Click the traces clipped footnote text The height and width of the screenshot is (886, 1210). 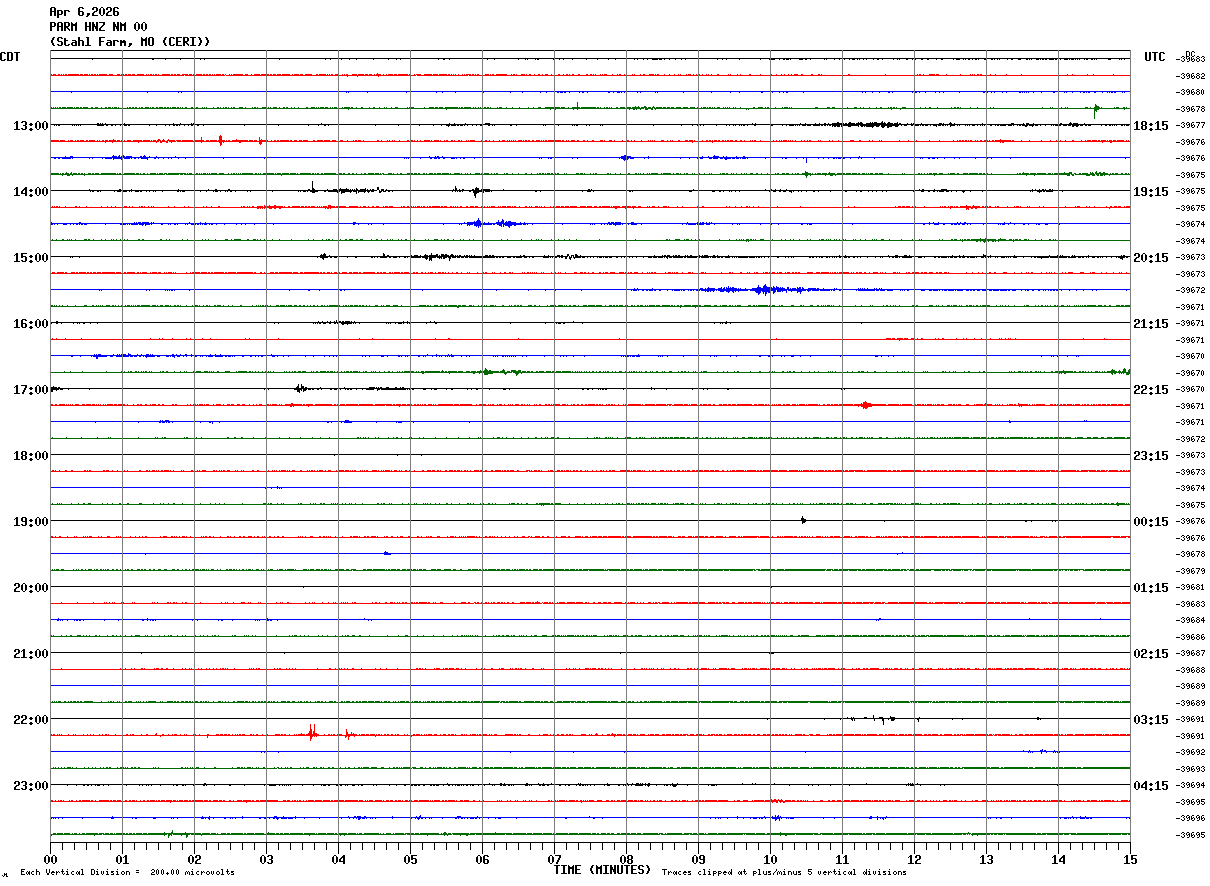[784, 873]
